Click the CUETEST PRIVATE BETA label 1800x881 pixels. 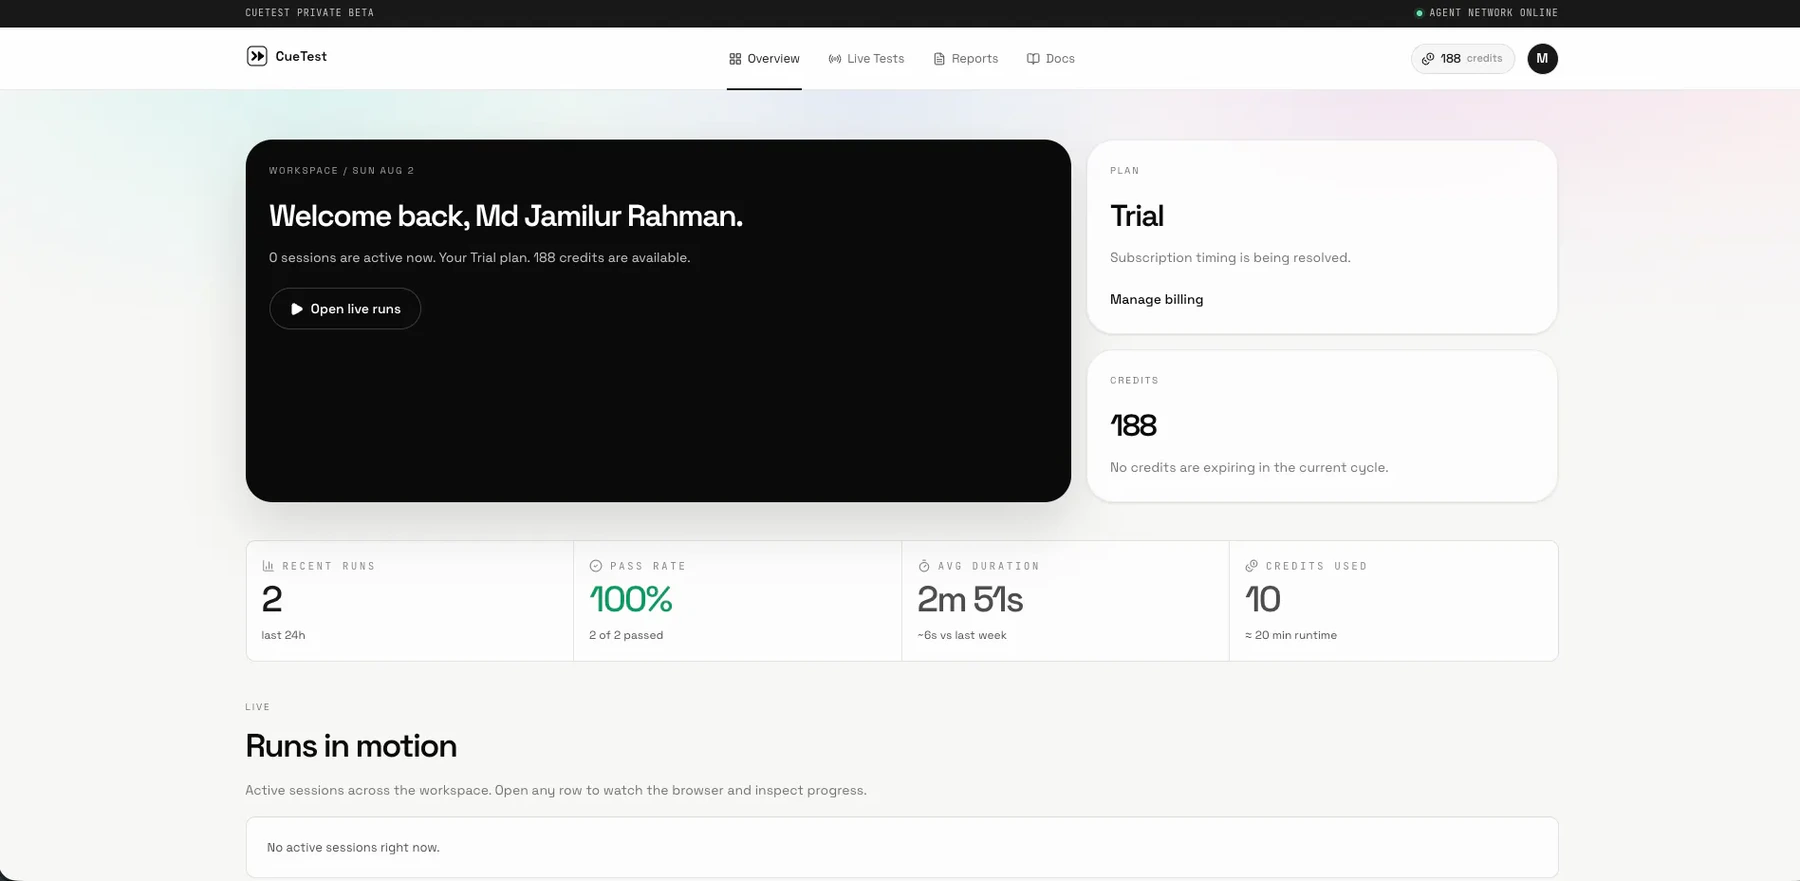[x=310, y=13]
